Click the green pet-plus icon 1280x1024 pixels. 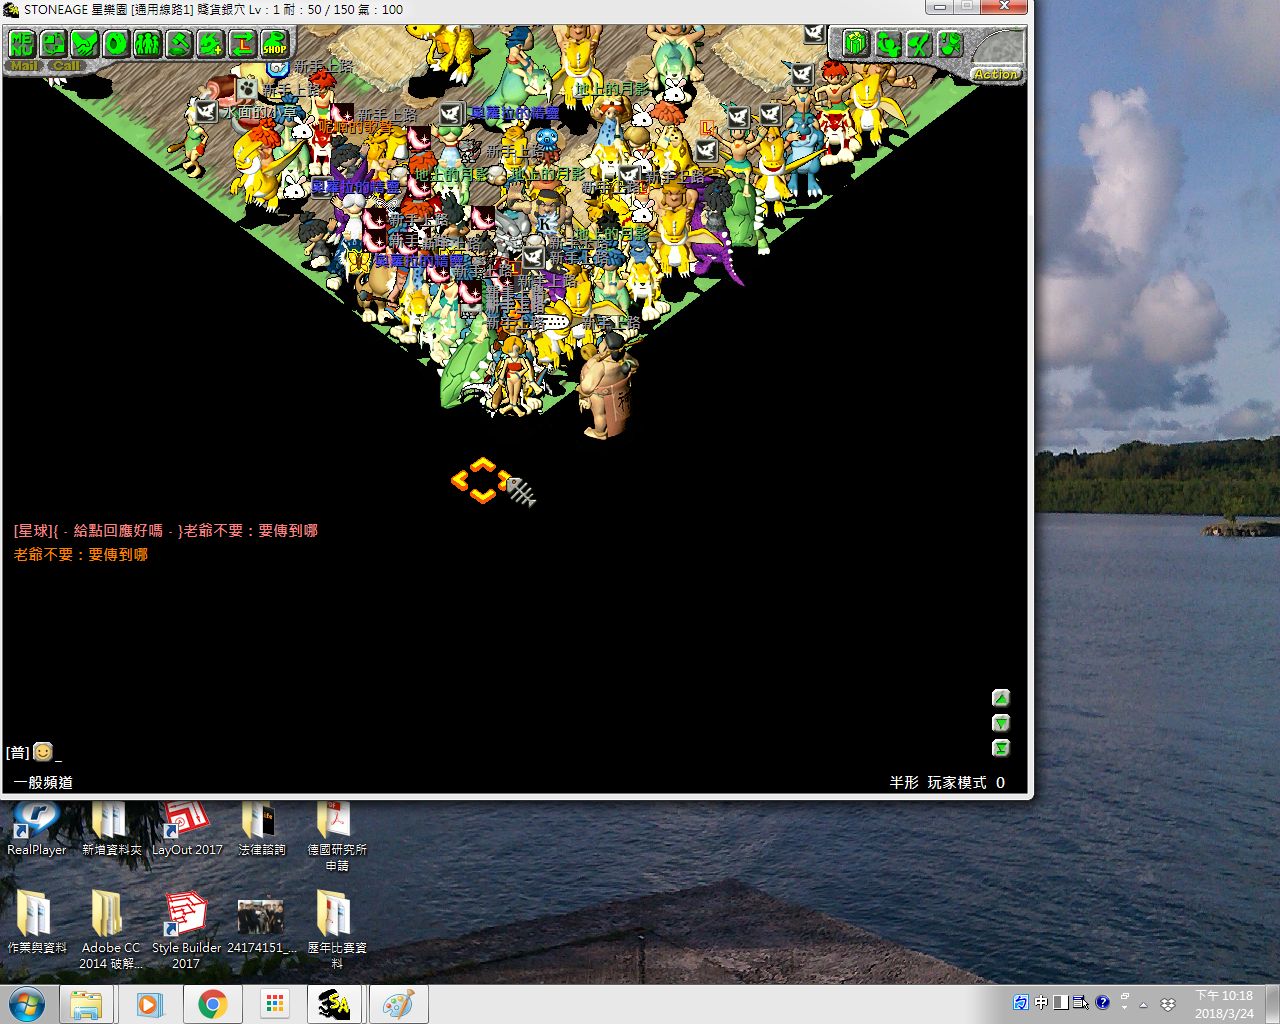[x=211, y=43]
